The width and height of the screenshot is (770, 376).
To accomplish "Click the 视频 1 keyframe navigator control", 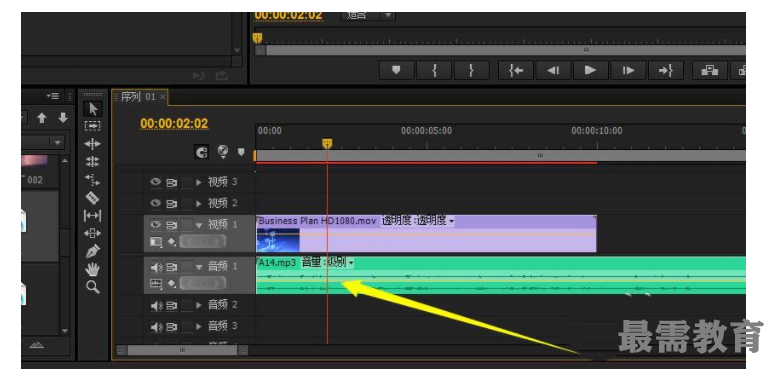I will [203, 241].
